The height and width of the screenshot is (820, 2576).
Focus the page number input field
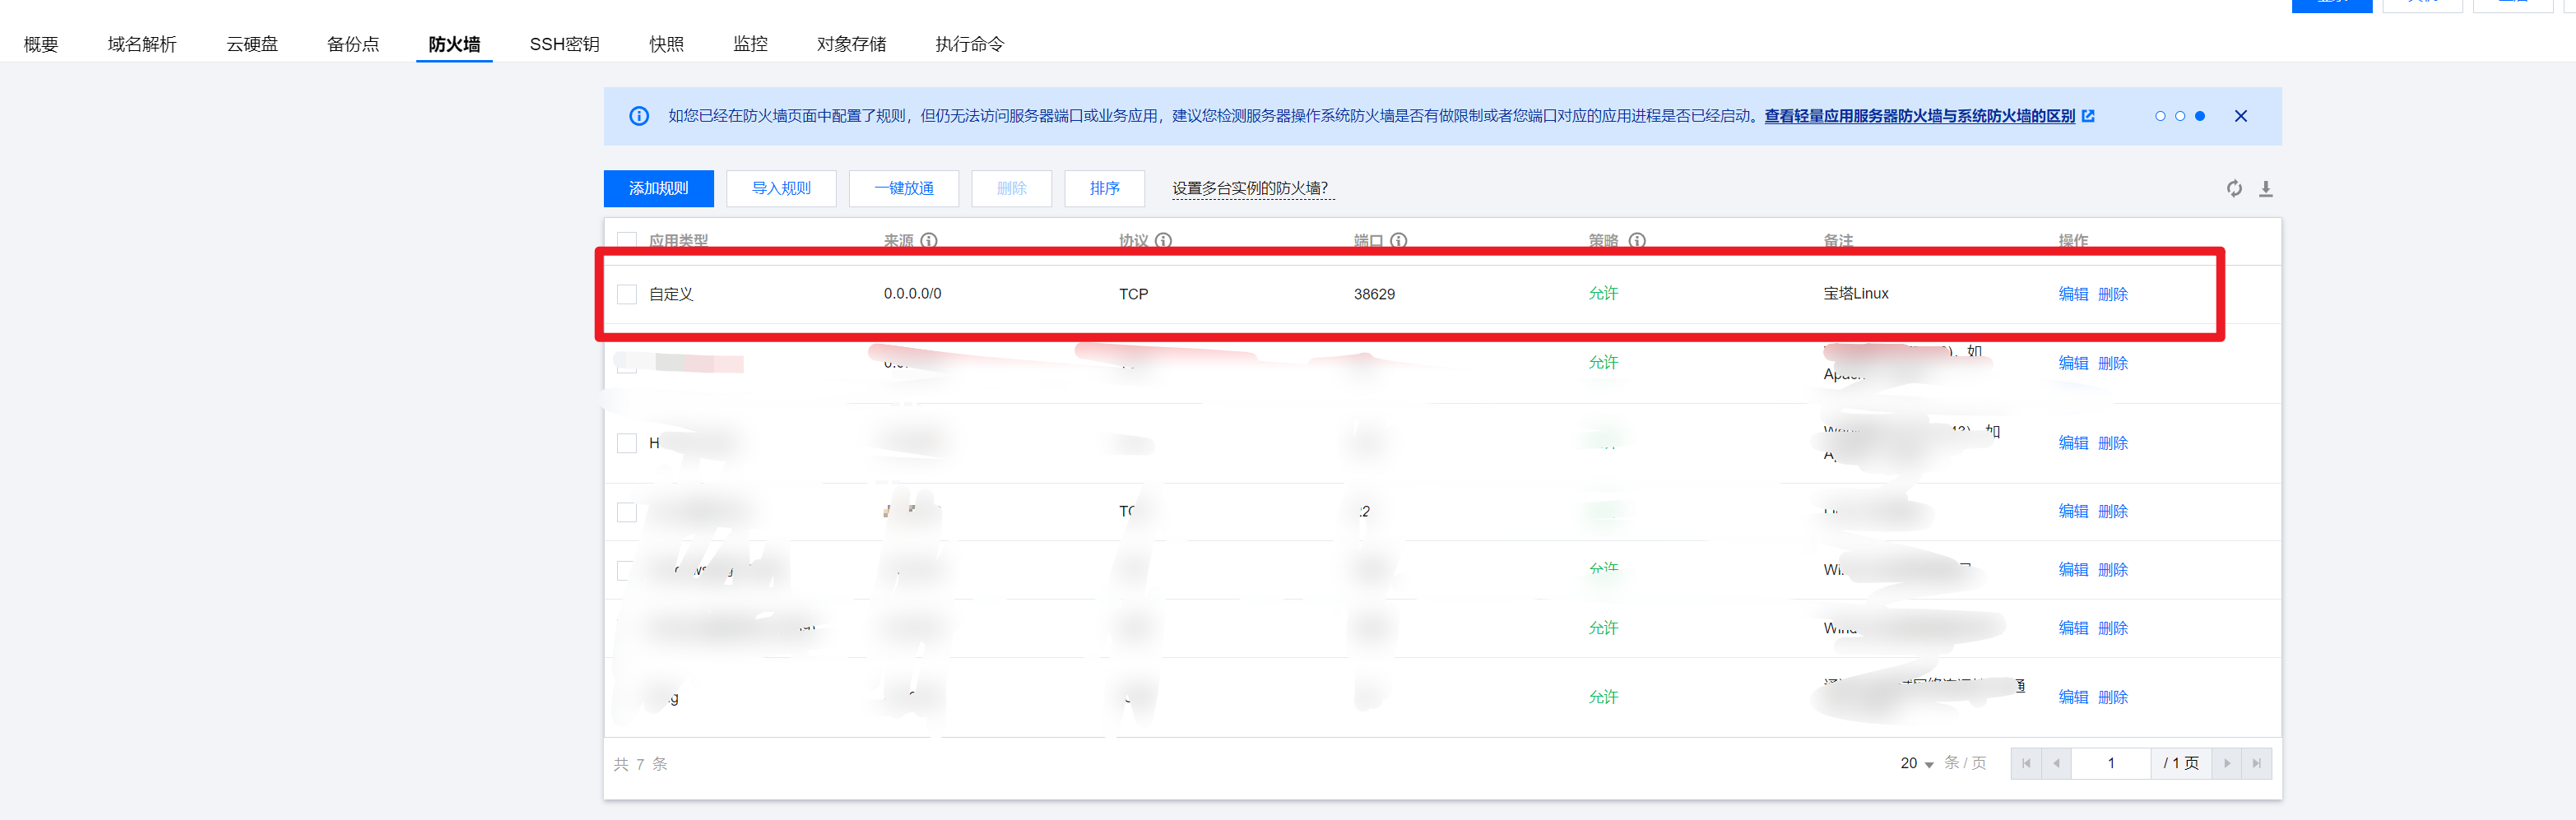point(2111,763)
